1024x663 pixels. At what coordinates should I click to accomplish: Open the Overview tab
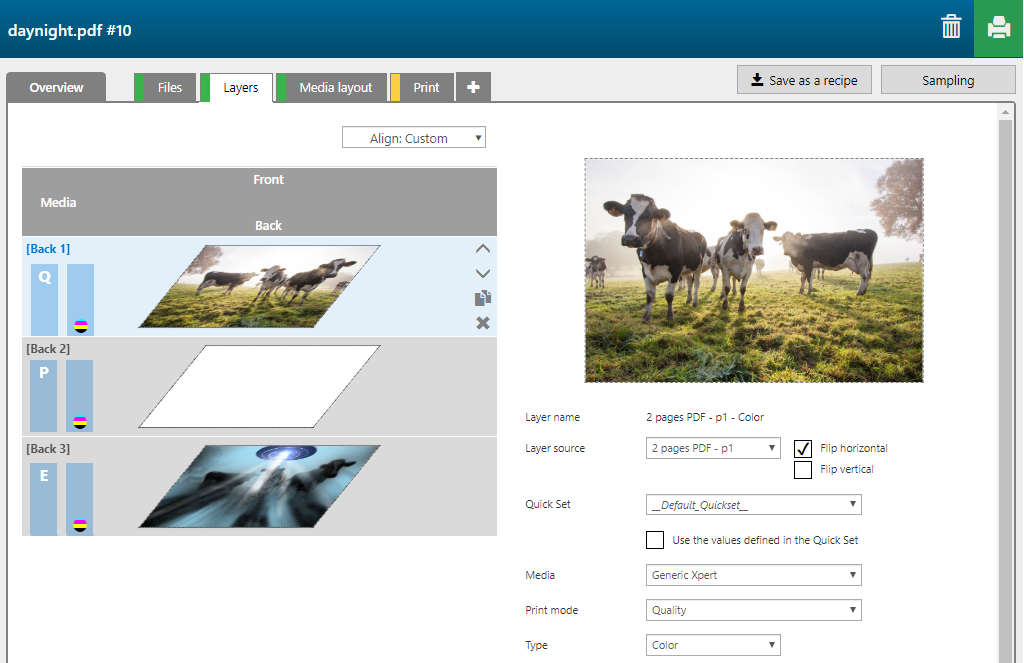point(56,88)
